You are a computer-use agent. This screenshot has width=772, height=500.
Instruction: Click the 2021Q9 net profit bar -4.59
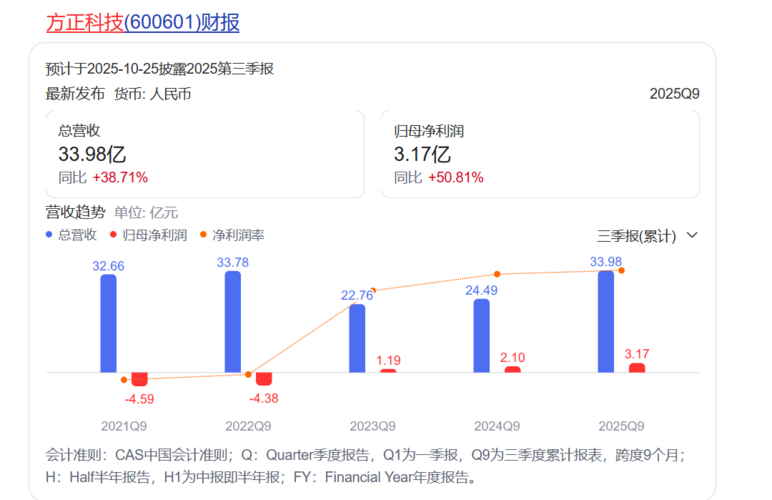[x=140, y=379]
